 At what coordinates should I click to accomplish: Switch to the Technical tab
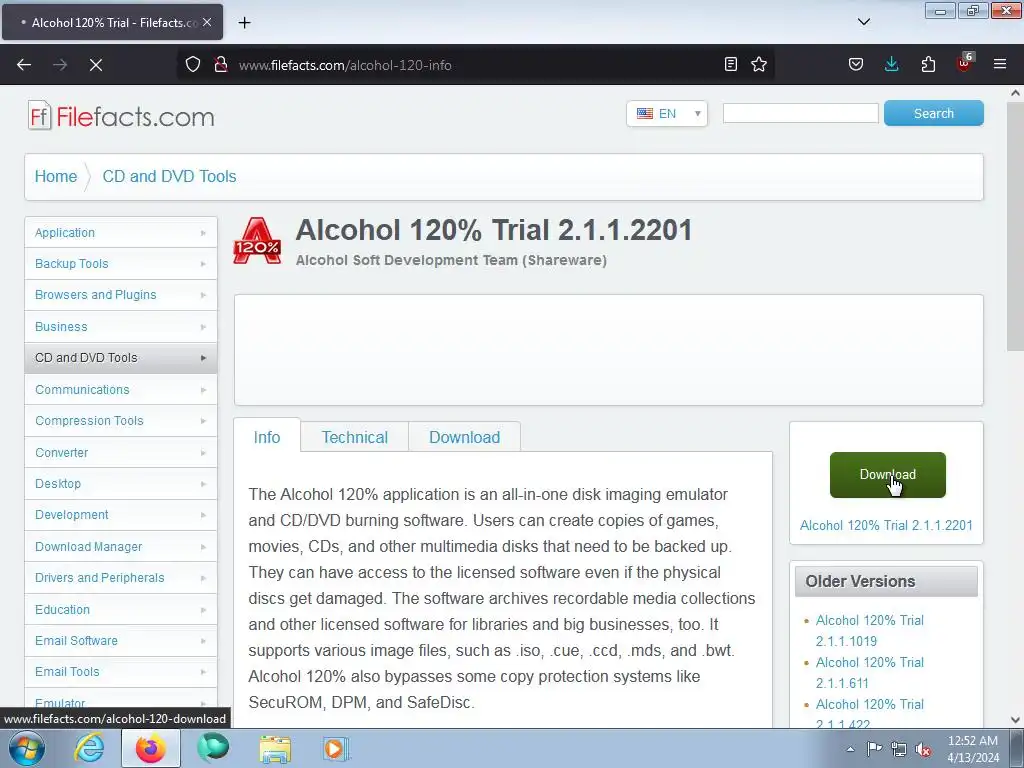click(355, 437)
